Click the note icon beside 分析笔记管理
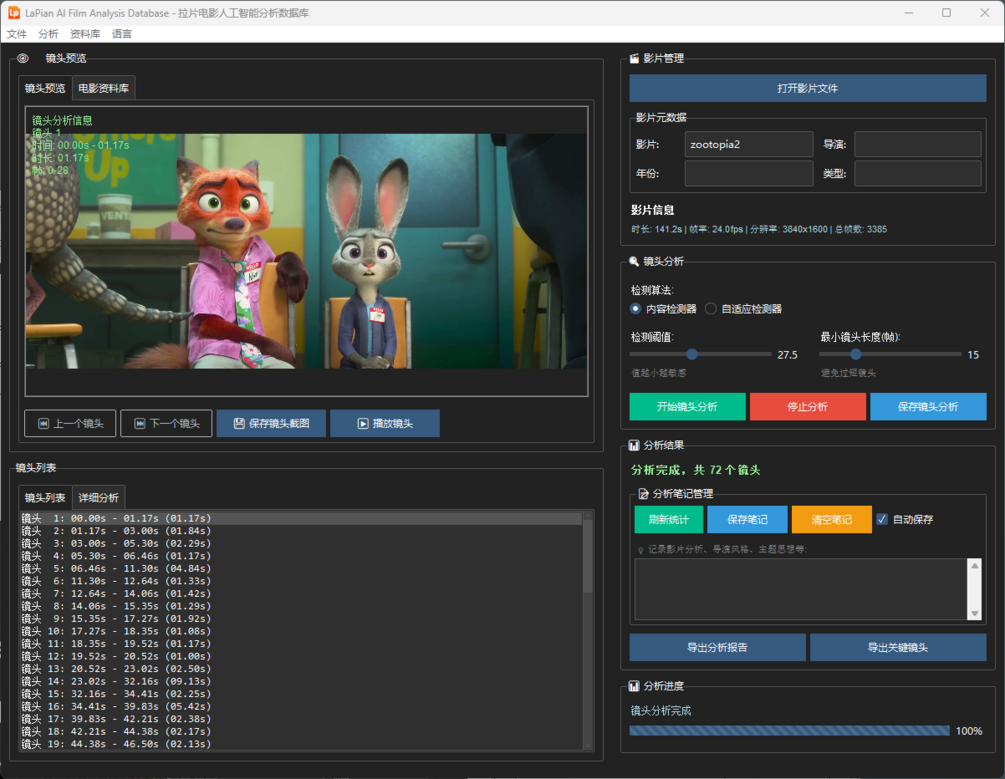Image resolution: width=1005 pixels, height=779 pixels. tap(644, 494)
